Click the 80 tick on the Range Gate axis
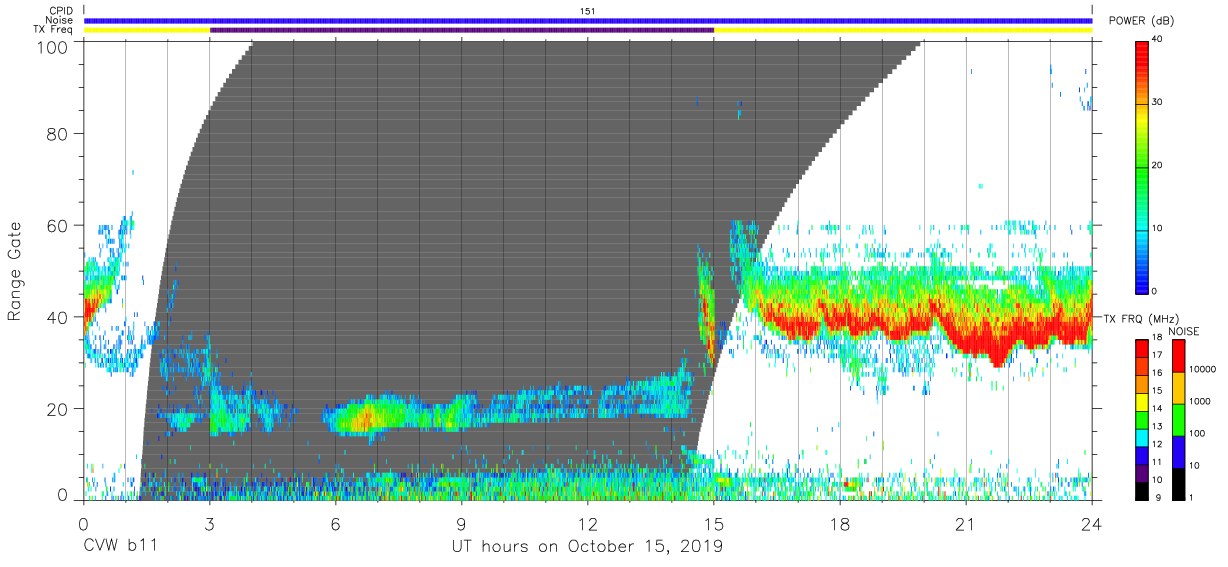 (58, 134)
